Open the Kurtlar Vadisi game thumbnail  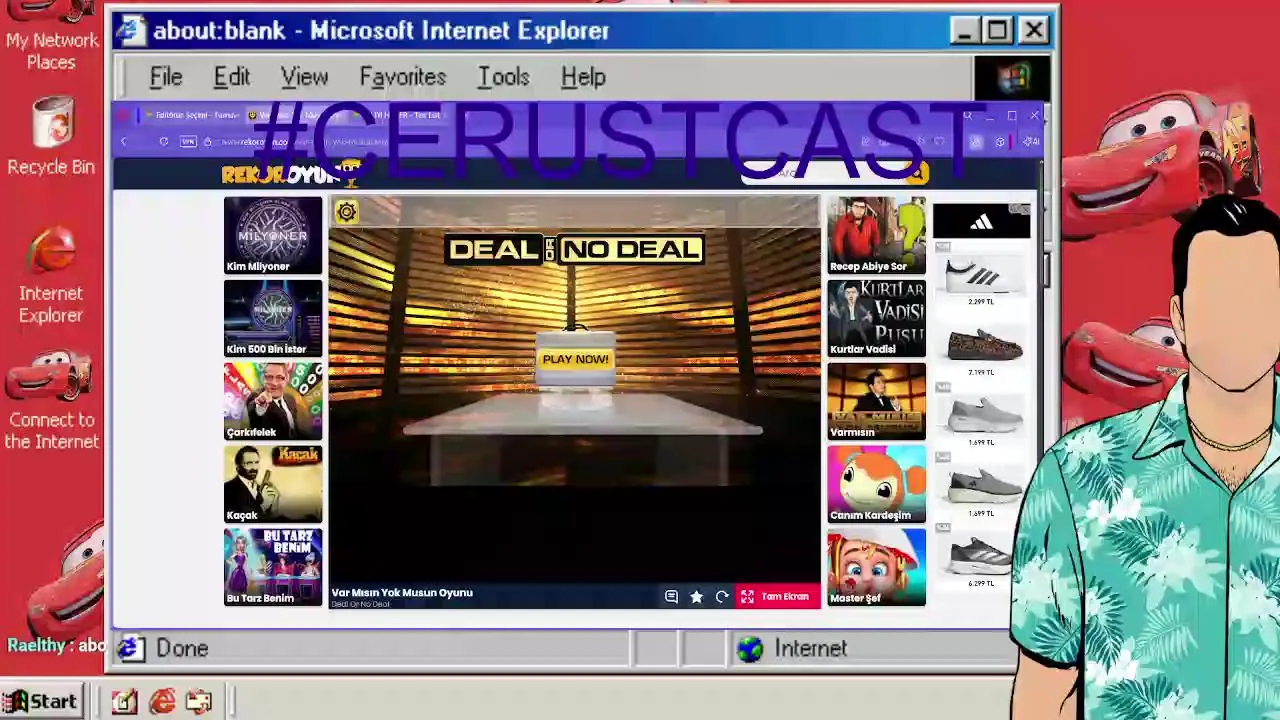pyautogui.click(x=876, y=318)
